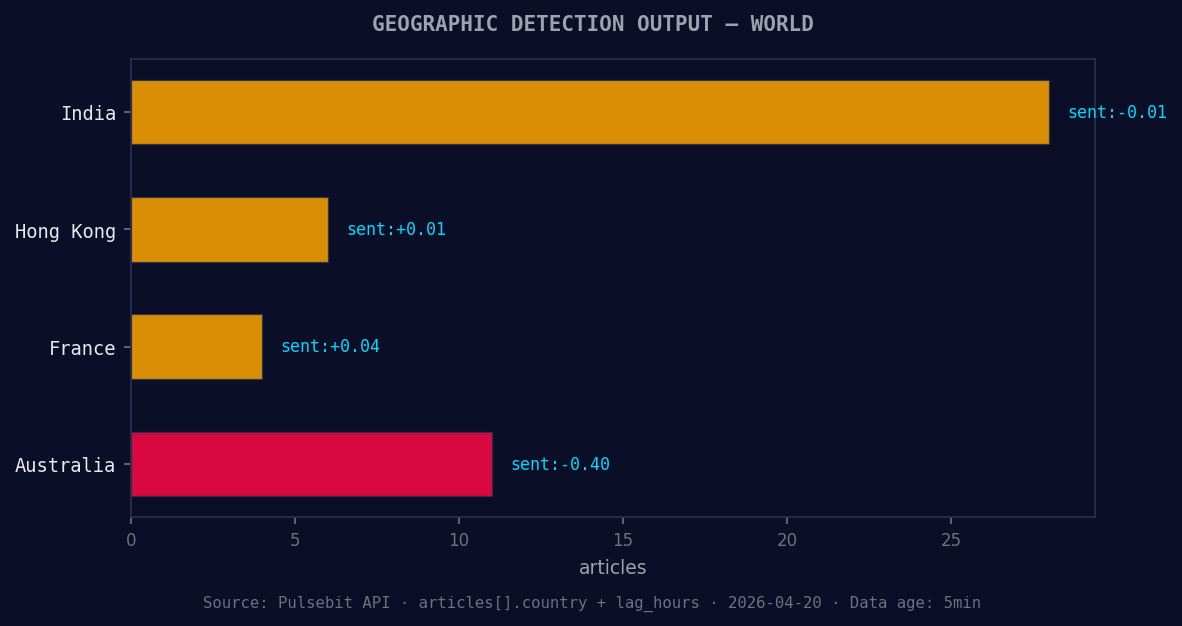Click the sent:+0.01 annotation for Hong Kong
This screenshot has width=1182, height=626.
395,229
